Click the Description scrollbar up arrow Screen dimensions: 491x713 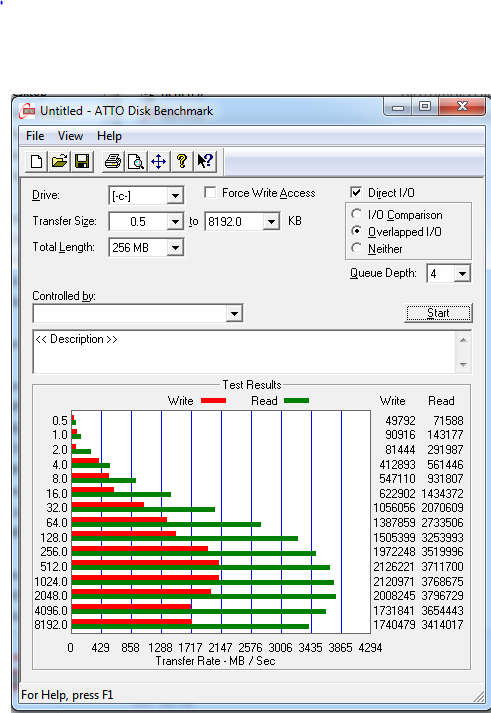(x=463, y=340)
